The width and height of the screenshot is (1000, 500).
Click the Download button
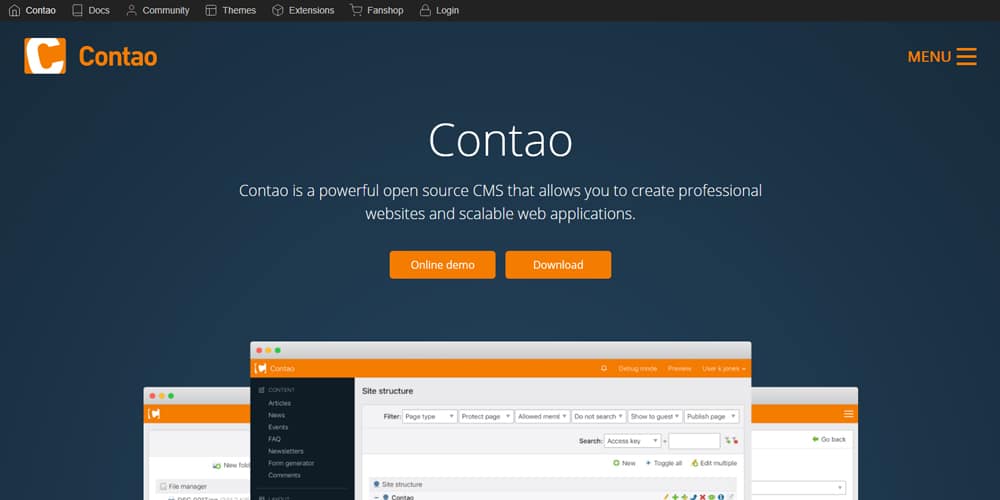click(558, 265)
